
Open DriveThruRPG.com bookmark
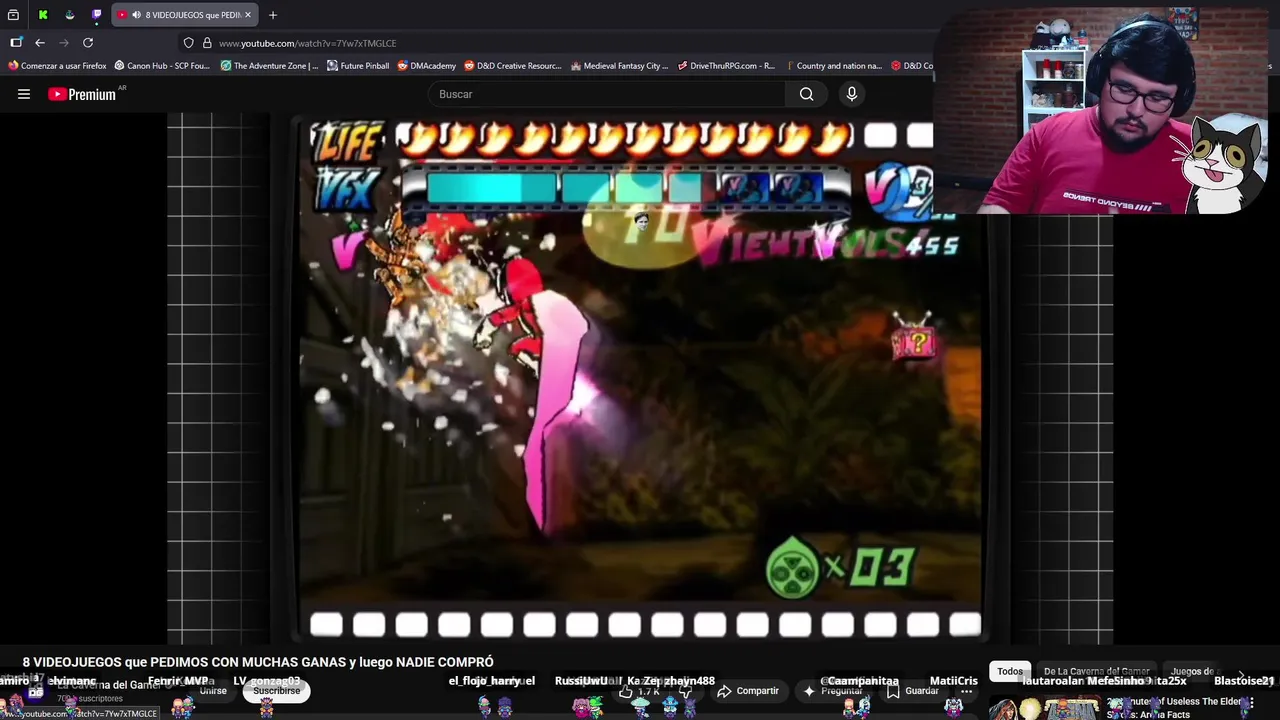(726, 66)
